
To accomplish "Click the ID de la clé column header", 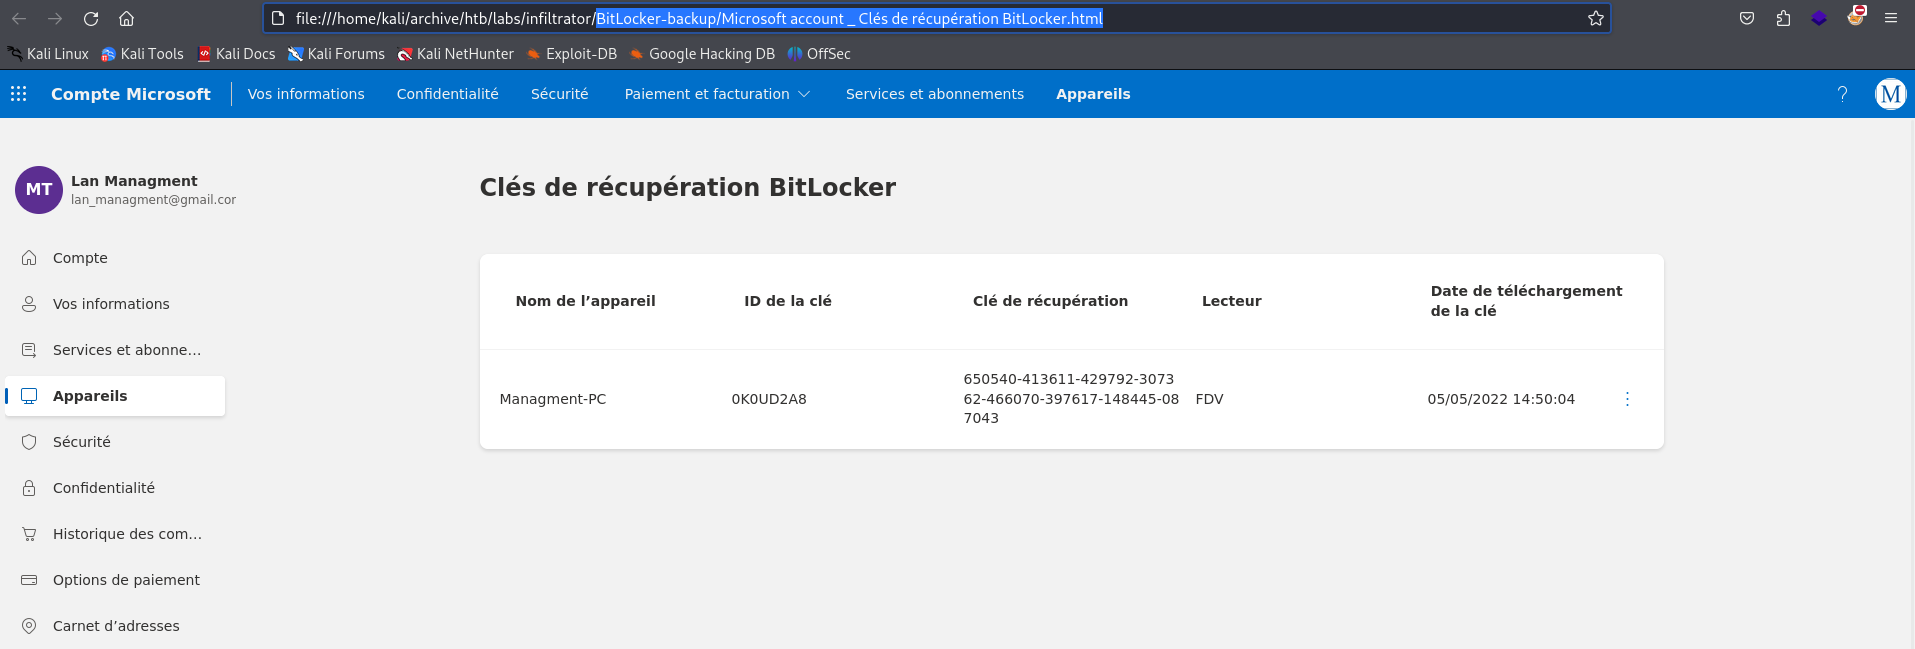I will (788, 301).
